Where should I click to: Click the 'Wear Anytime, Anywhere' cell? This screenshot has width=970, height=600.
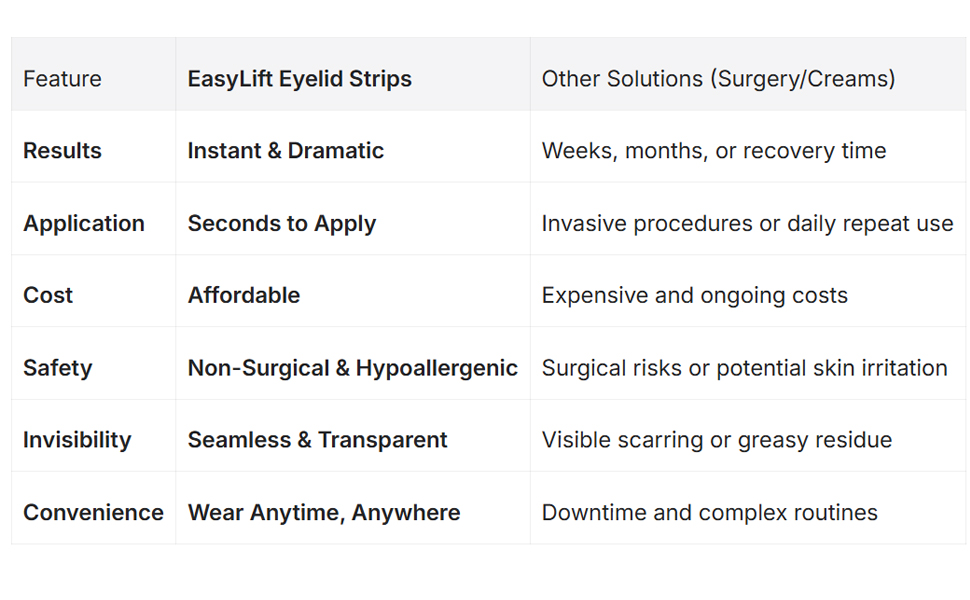tap(324, 513)
